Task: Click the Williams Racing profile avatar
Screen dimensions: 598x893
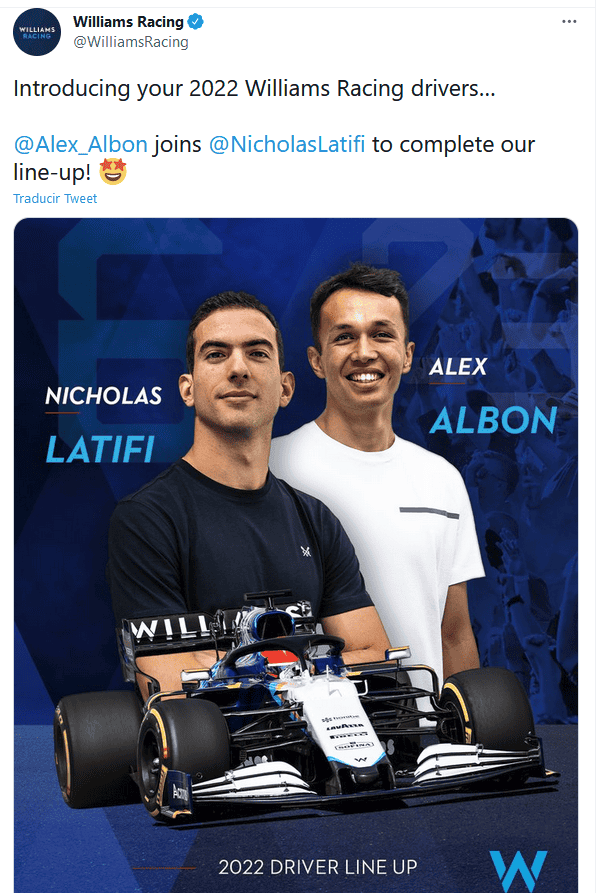Action: (37, 32)
